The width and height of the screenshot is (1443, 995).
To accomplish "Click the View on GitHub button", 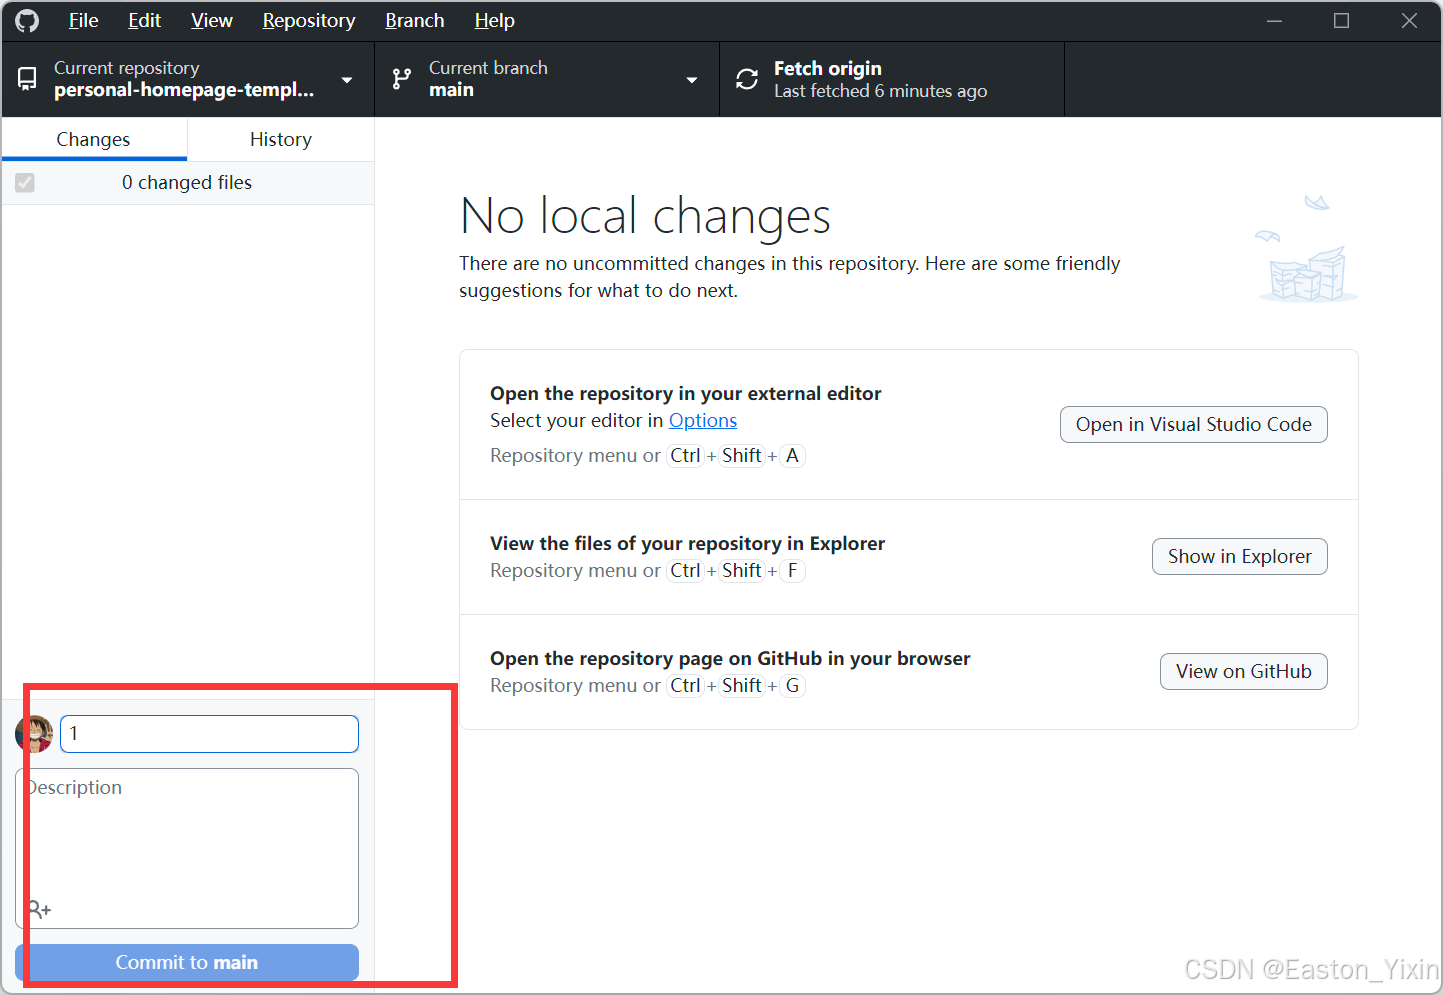I will (x=1243, y=671).
